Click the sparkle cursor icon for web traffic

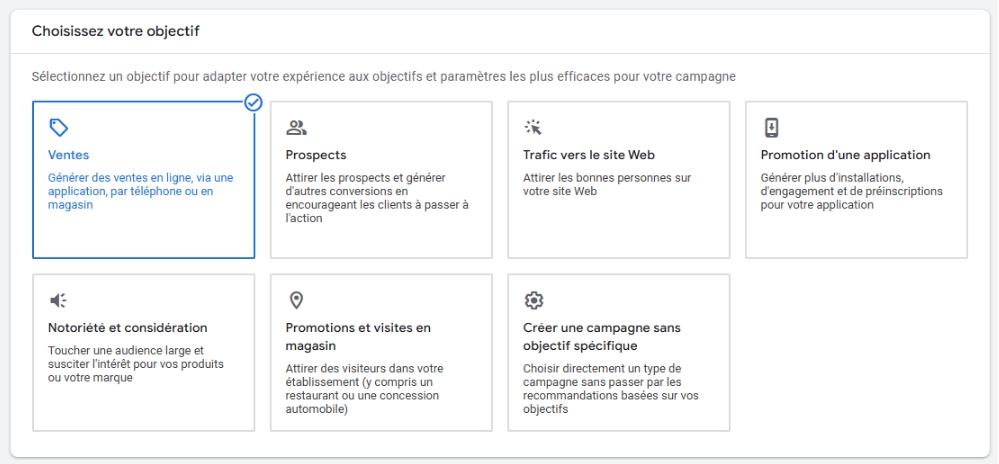click(x=533, y=127)
